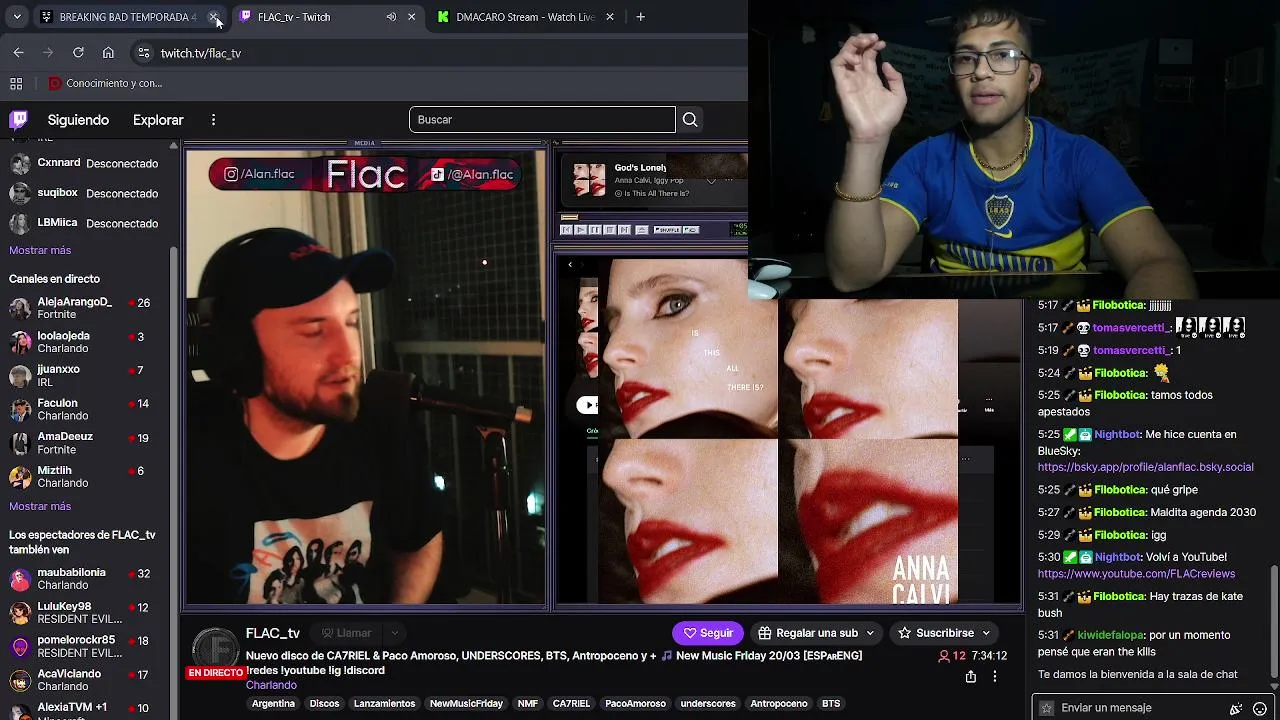The height and width of the screenshot is (720, 1280).
Task: Follow the channel with Seguir button
Action: click(707, 633)
